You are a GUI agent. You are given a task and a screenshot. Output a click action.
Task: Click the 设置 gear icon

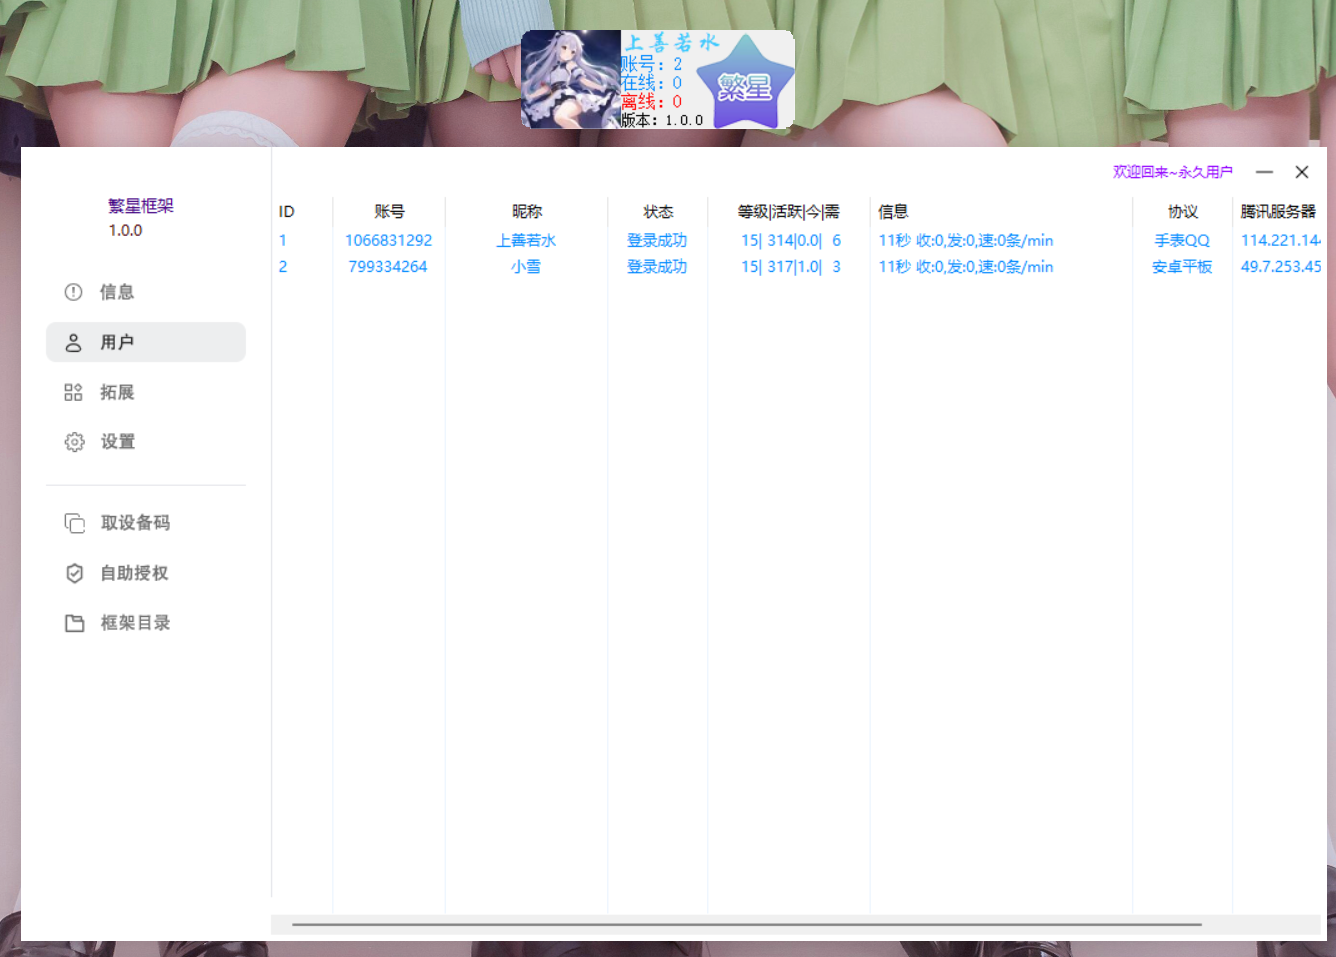(x=74, y=442)
